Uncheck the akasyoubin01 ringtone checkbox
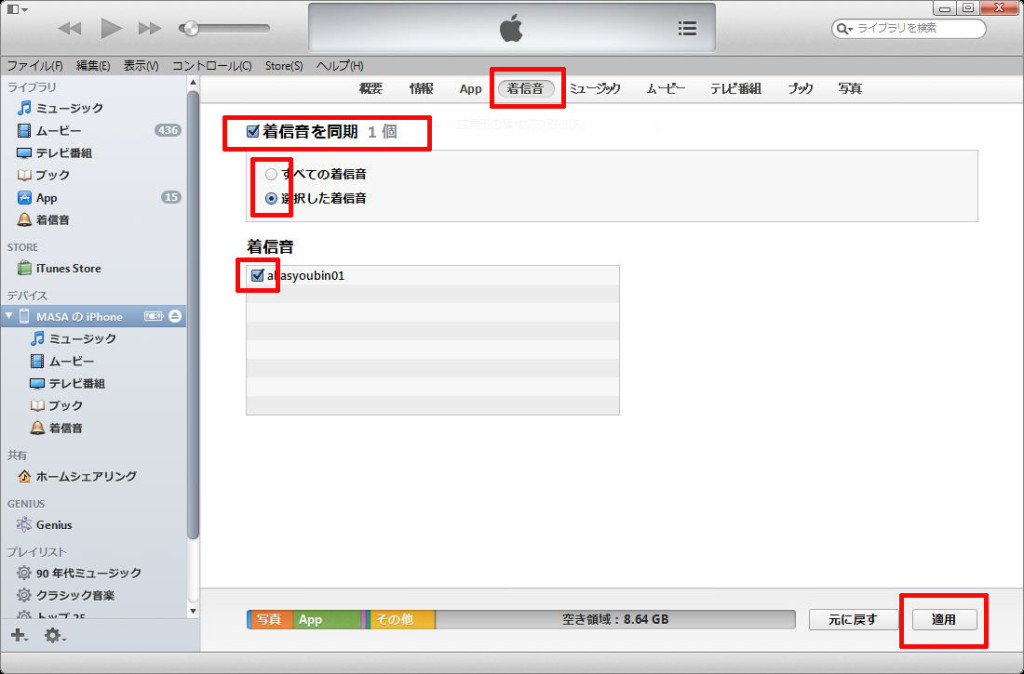 tap(258, 275)
